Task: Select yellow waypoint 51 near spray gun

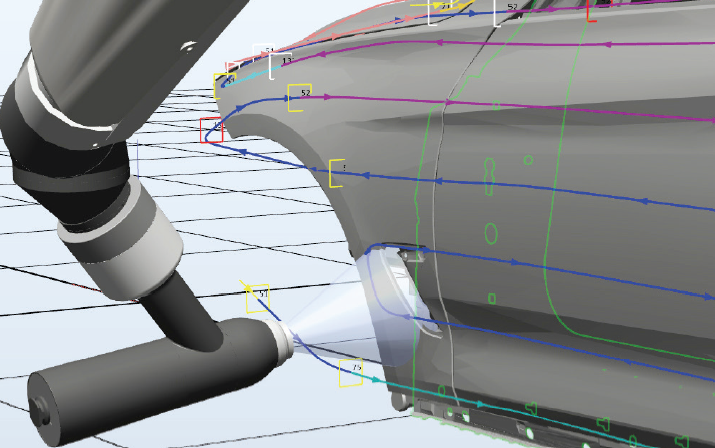Action: (x=258, y=298)
